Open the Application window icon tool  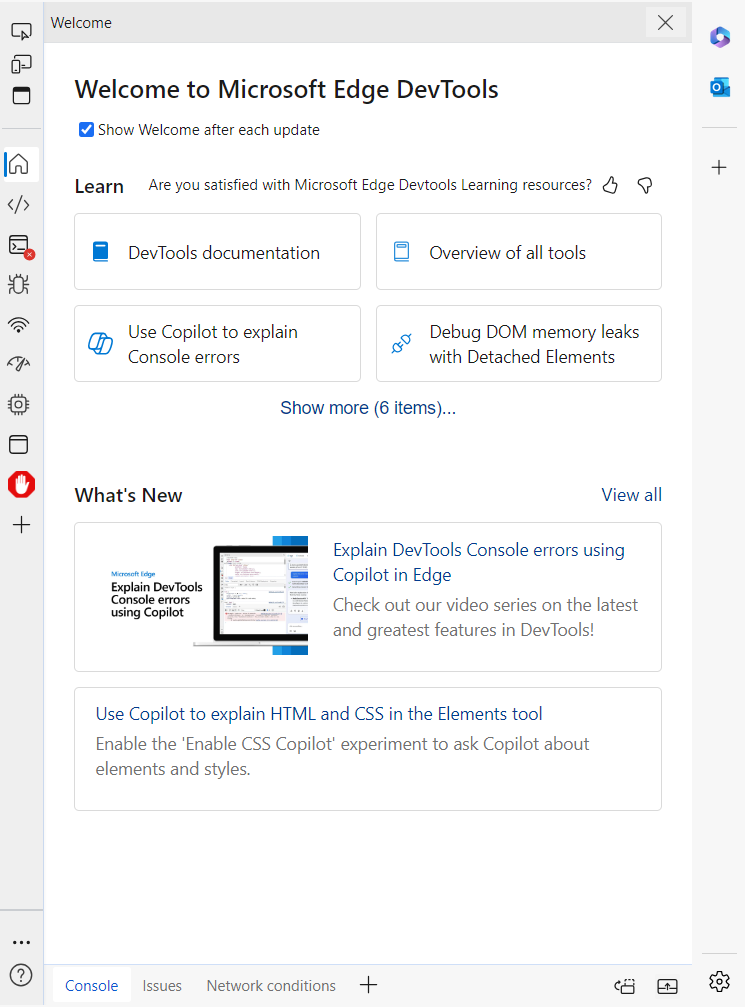point(19,444)
